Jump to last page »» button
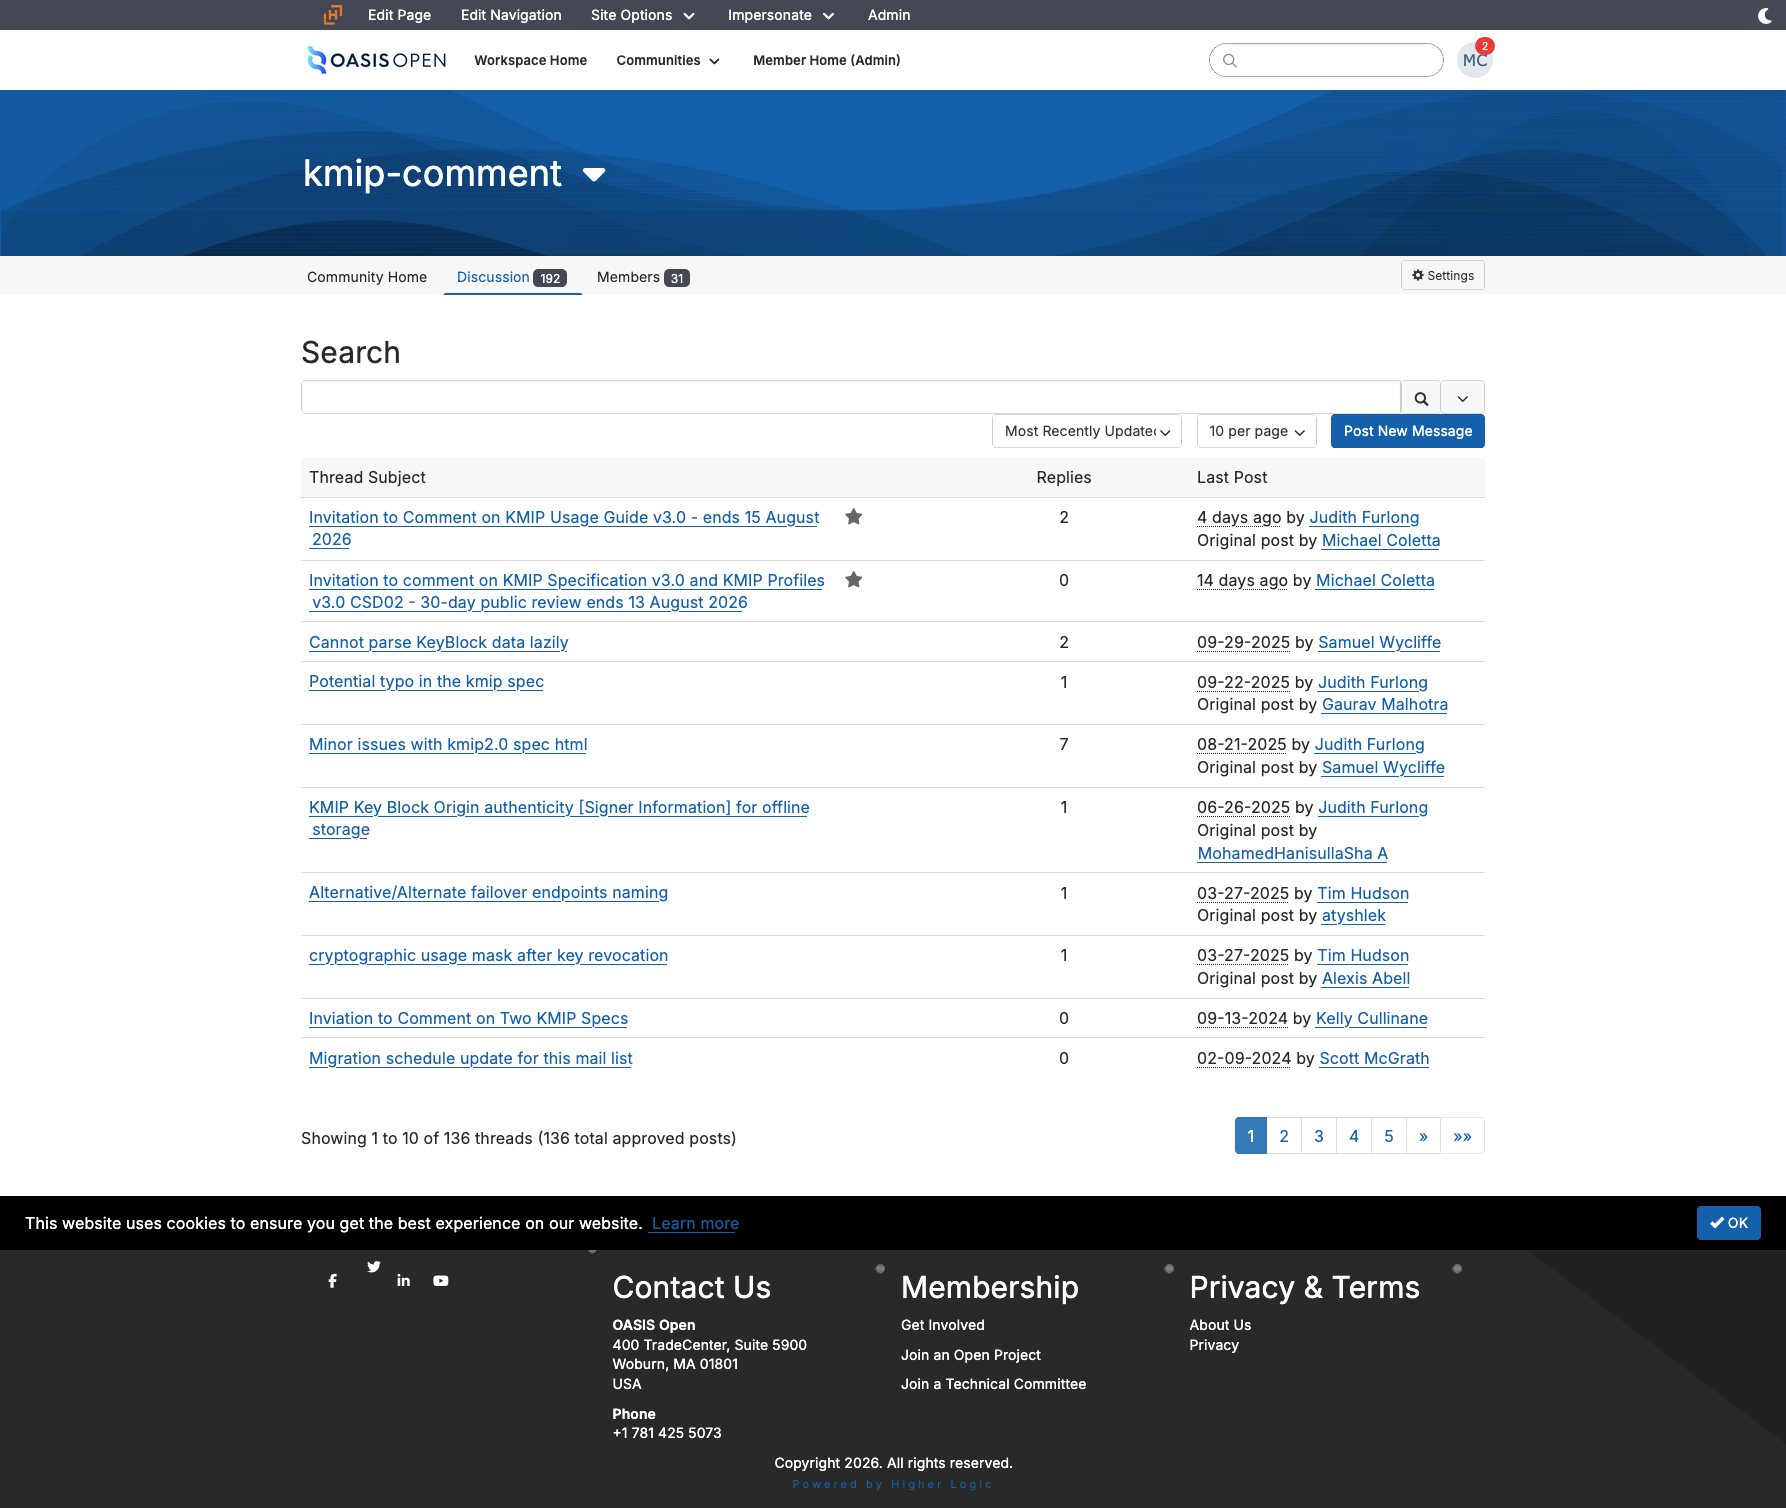The image size is (1786, 1508). click(x=1462, y=1136)
